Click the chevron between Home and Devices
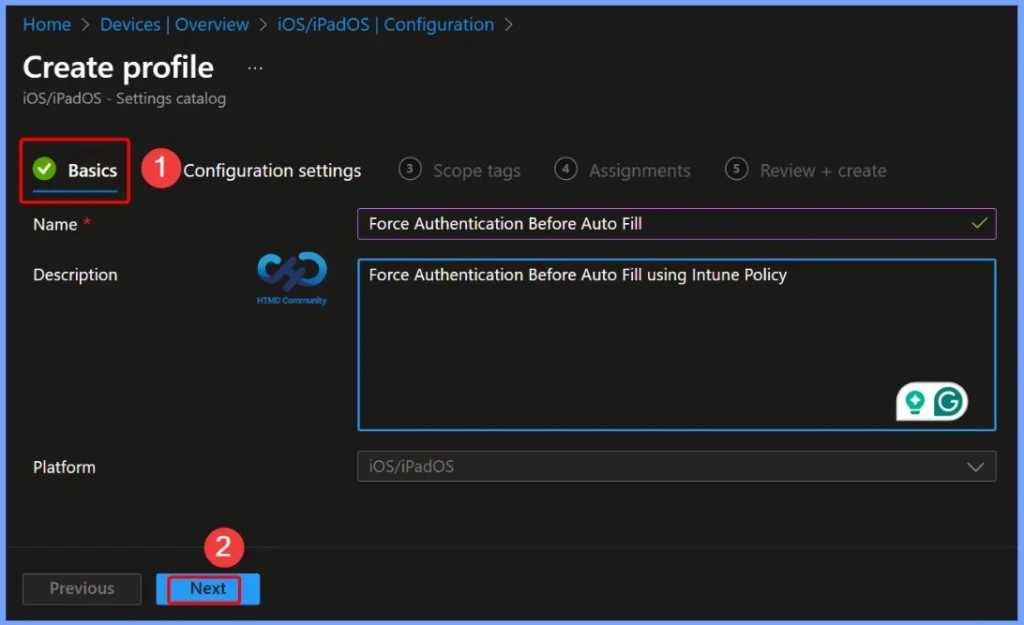The image size is (1024, 625). point(84,24)
